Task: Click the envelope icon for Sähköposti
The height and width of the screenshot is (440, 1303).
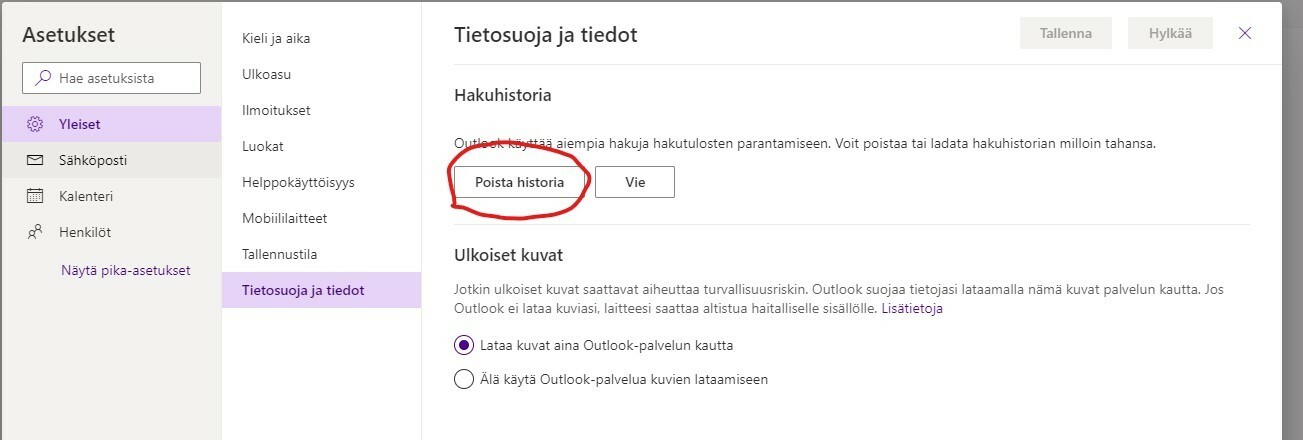Action: [35, 160]
